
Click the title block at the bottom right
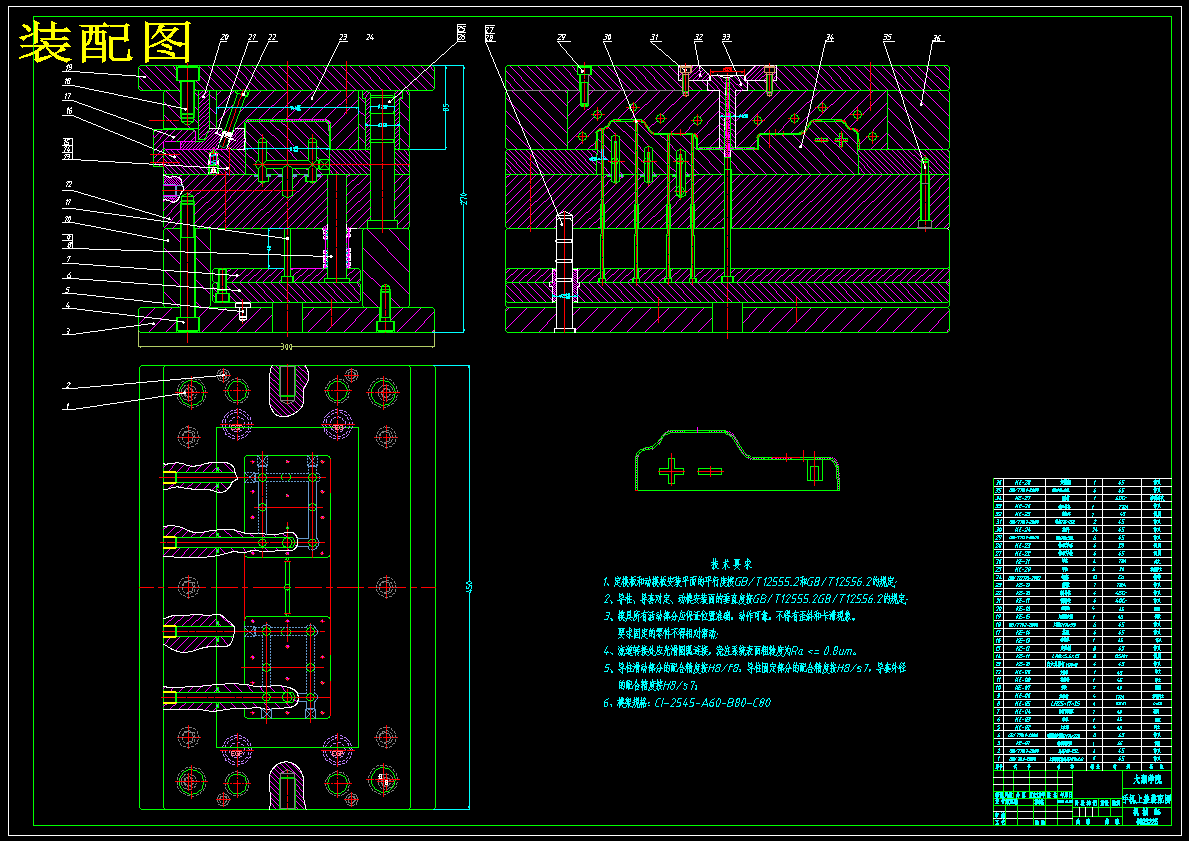click(1082, 799)
